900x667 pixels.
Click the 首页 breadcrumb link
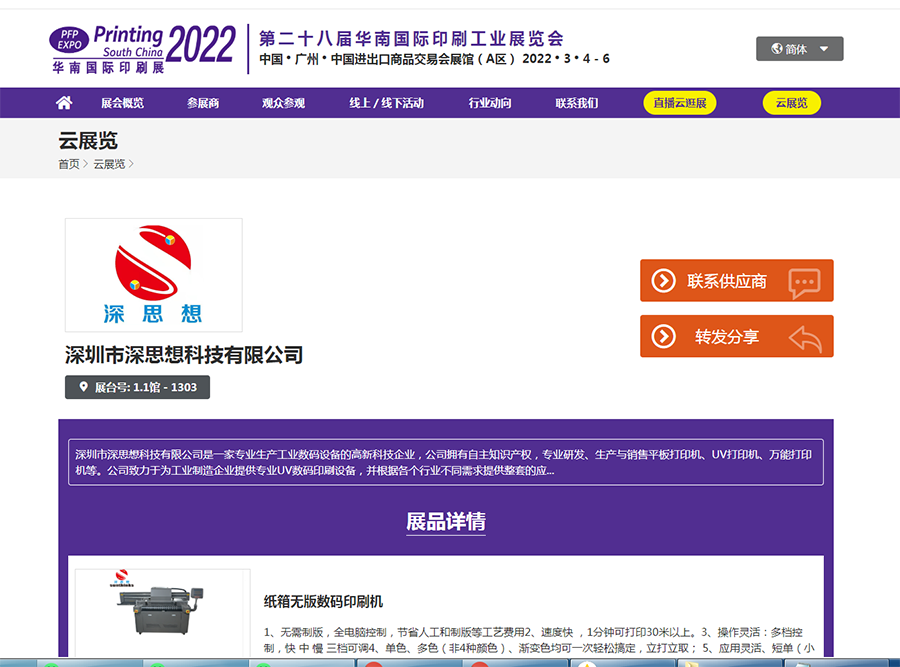click(68, 164)
